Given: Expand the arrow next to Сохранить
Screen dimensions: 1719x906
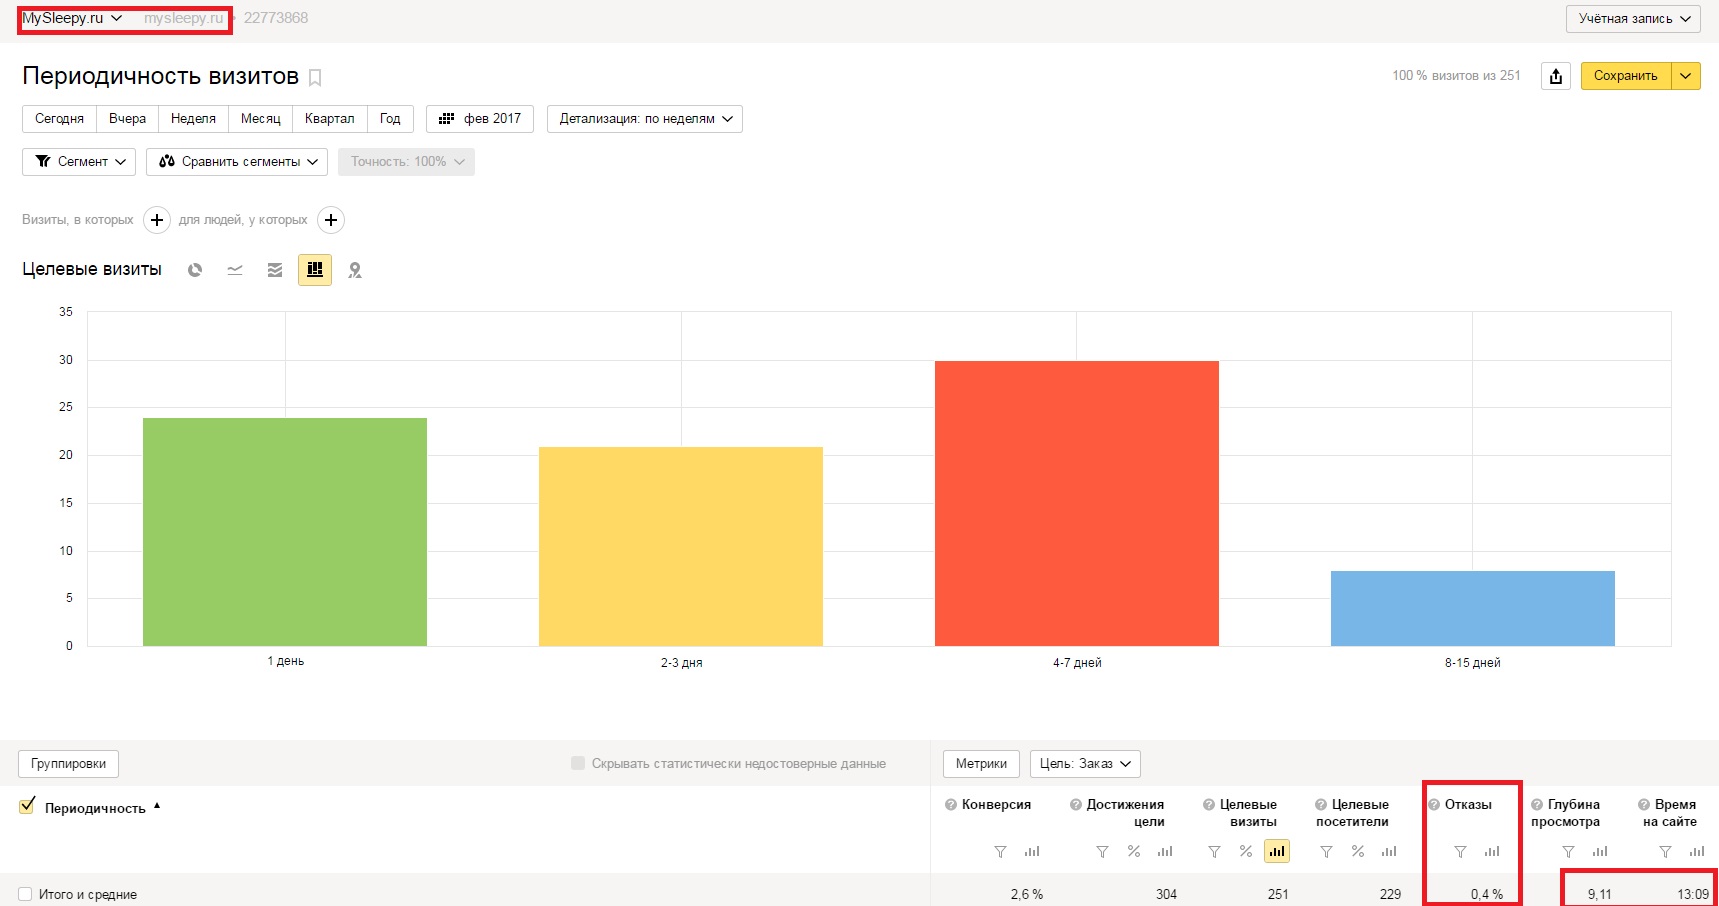Looking at the screenshot, I should pyautogui.click(x=1686, y=76).
